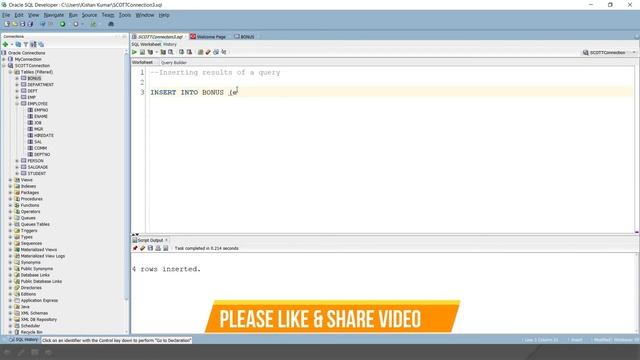Click the '4 rows inserted.' output text
Viewport: 640px width, 360px height.
click(167, 269)
